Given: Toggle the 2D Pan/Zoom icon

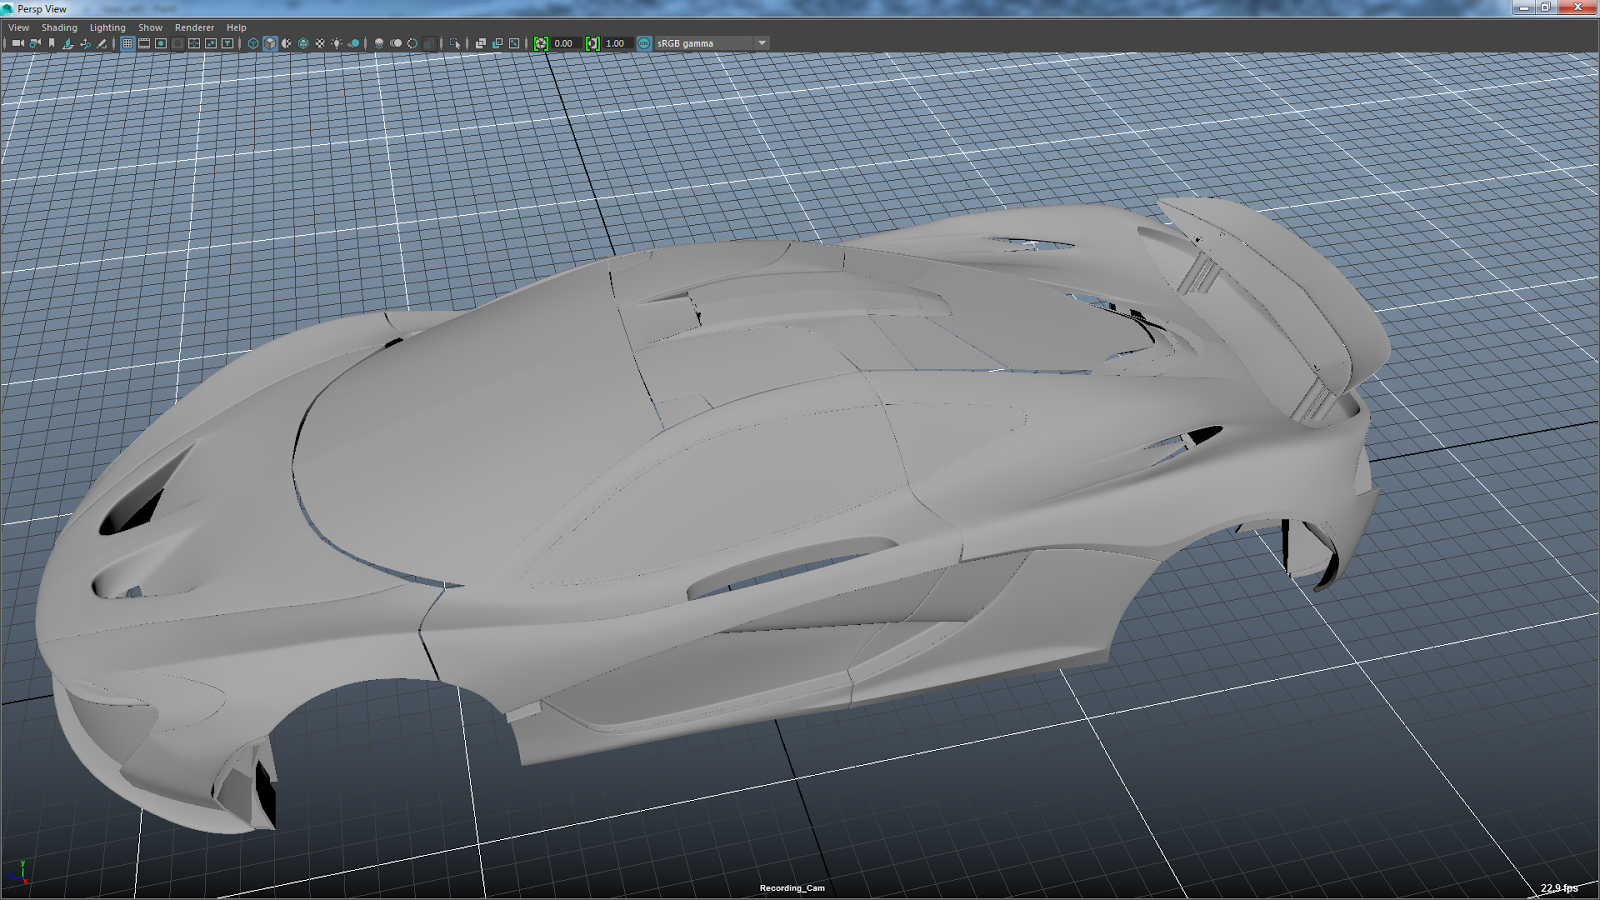Looking at the screenshot, I should (85, 44).
